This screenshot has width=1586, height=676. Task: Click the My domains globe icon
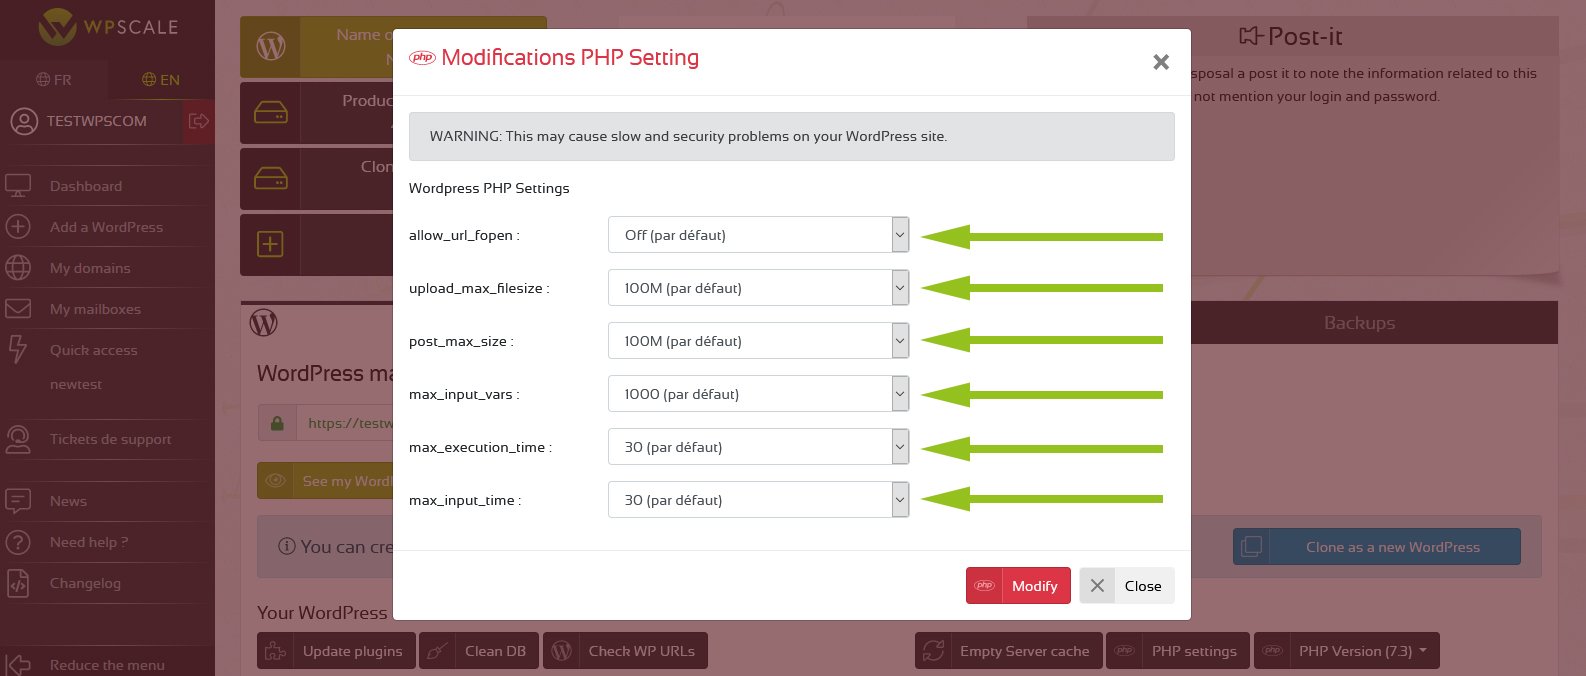(18, 268)
